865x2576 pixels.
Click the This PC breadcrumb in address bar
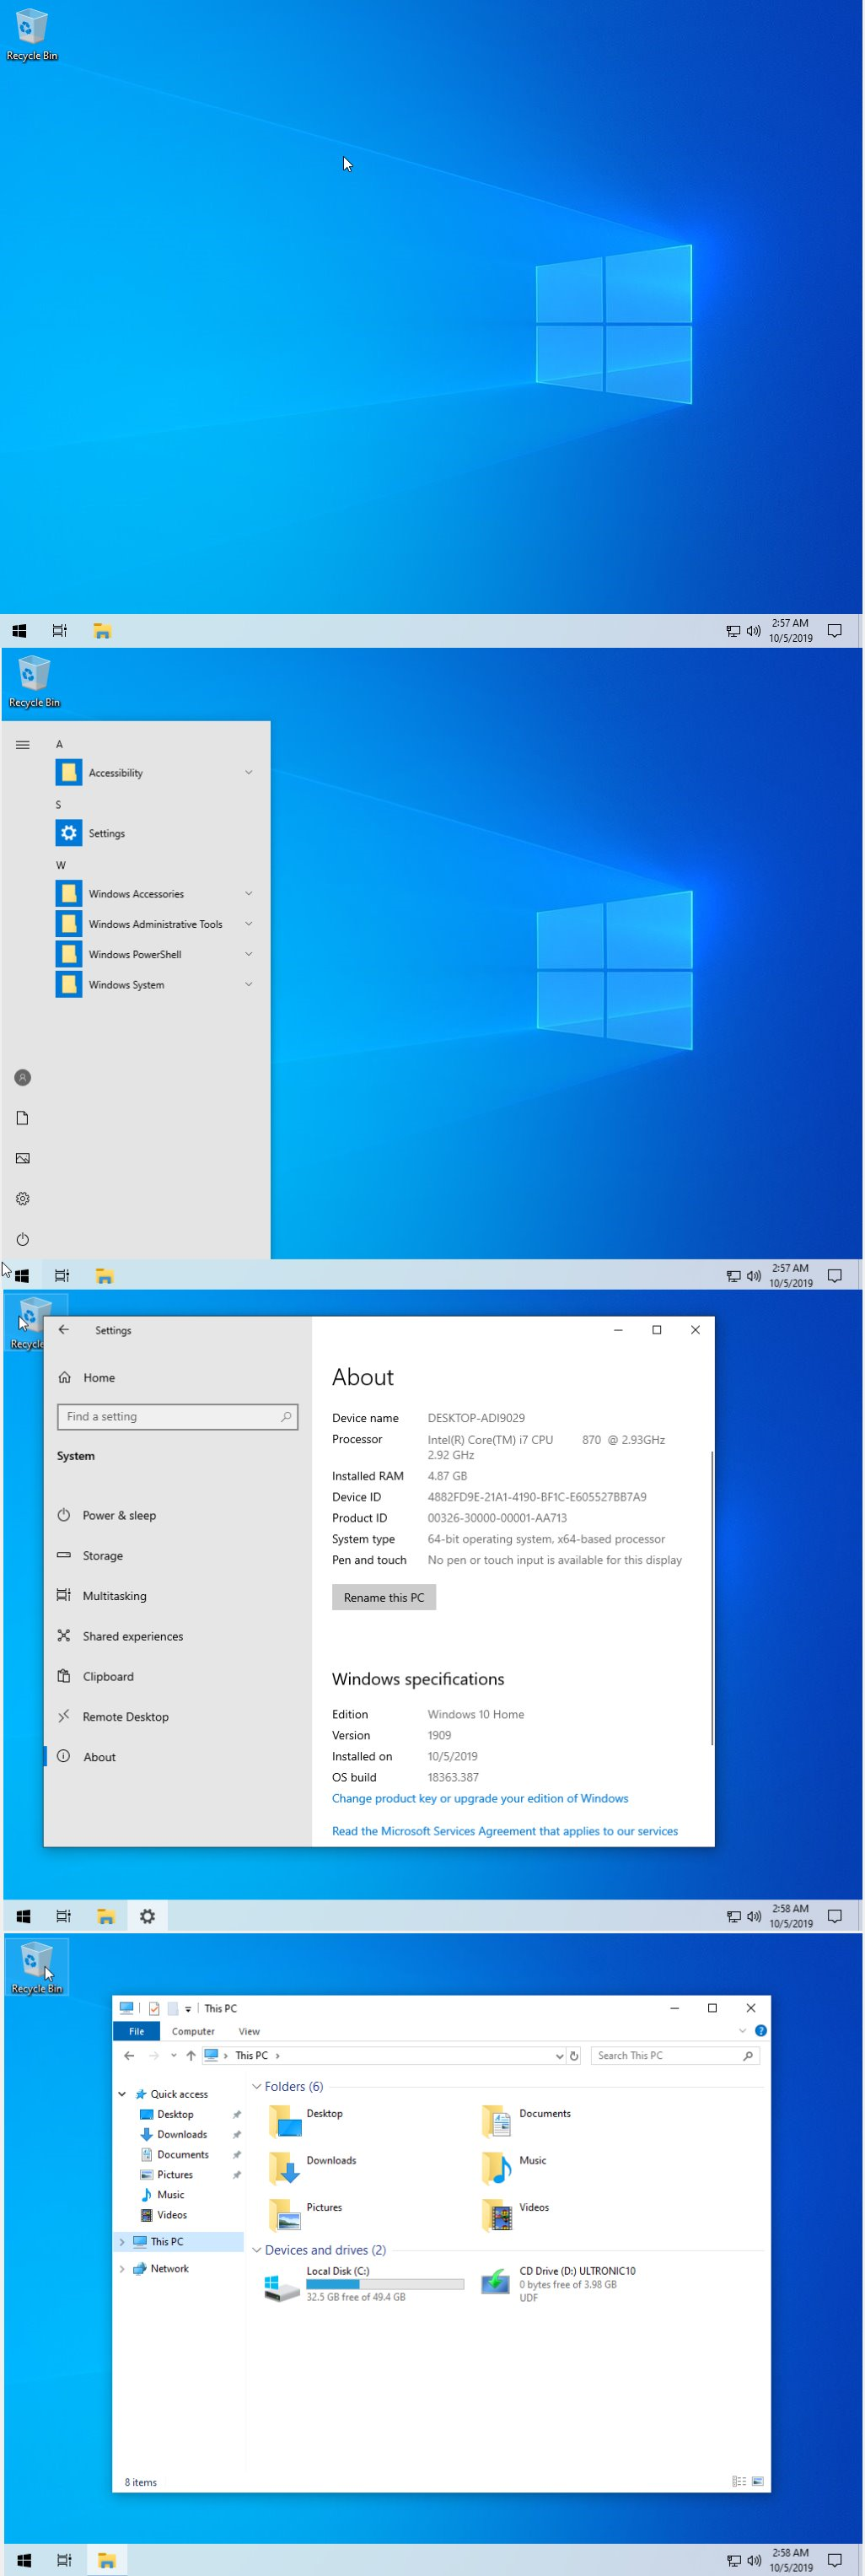coord(251,2056)
